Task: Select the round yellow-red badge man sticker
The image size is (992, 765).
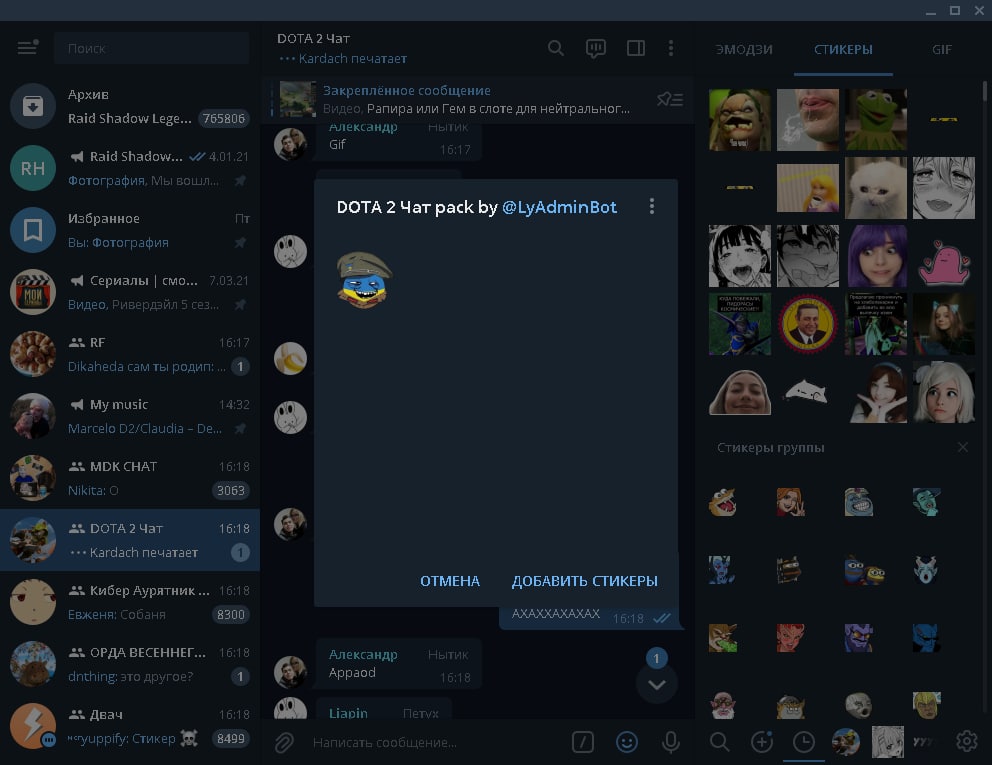Action: tap(807, 324)
